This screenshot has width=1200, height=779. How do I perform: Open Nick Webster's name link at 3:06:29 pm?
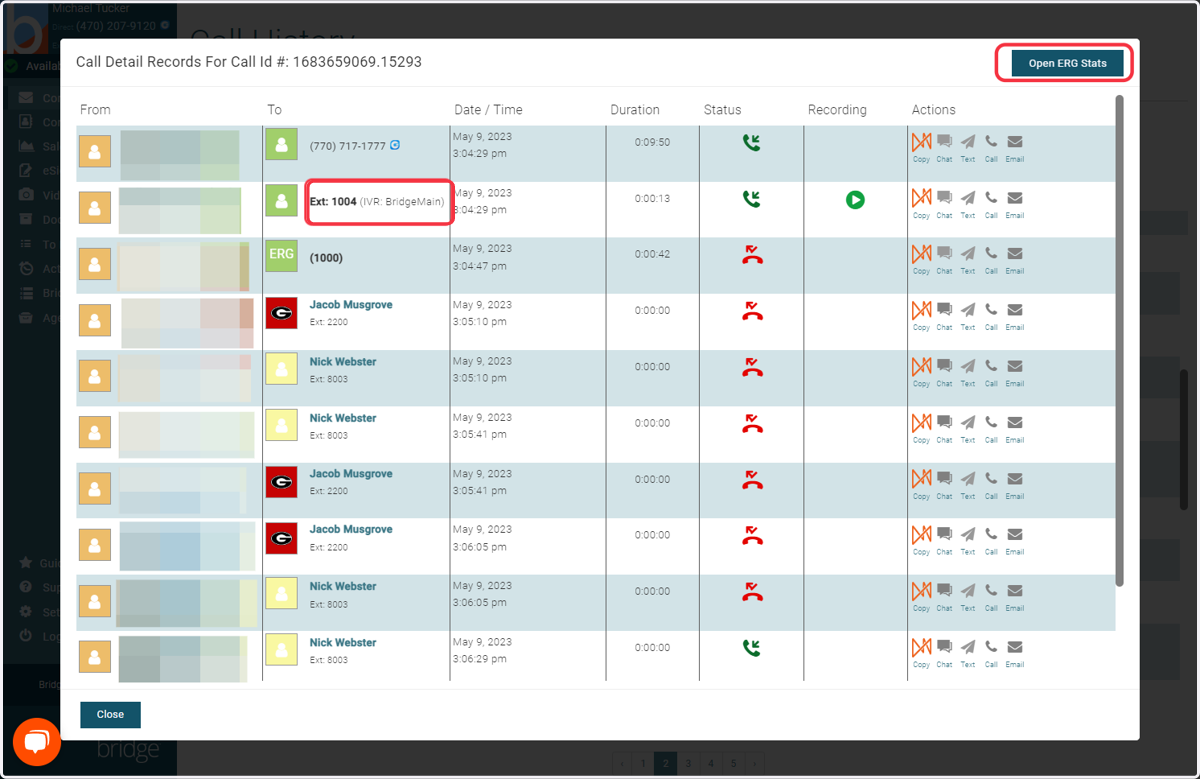343,642
